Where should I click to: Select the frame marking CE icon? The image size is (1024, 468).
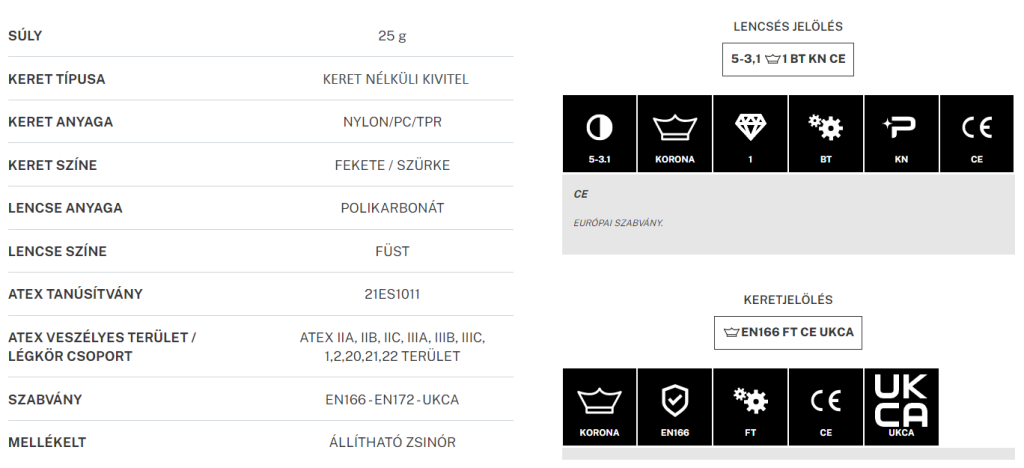(826, 407)
